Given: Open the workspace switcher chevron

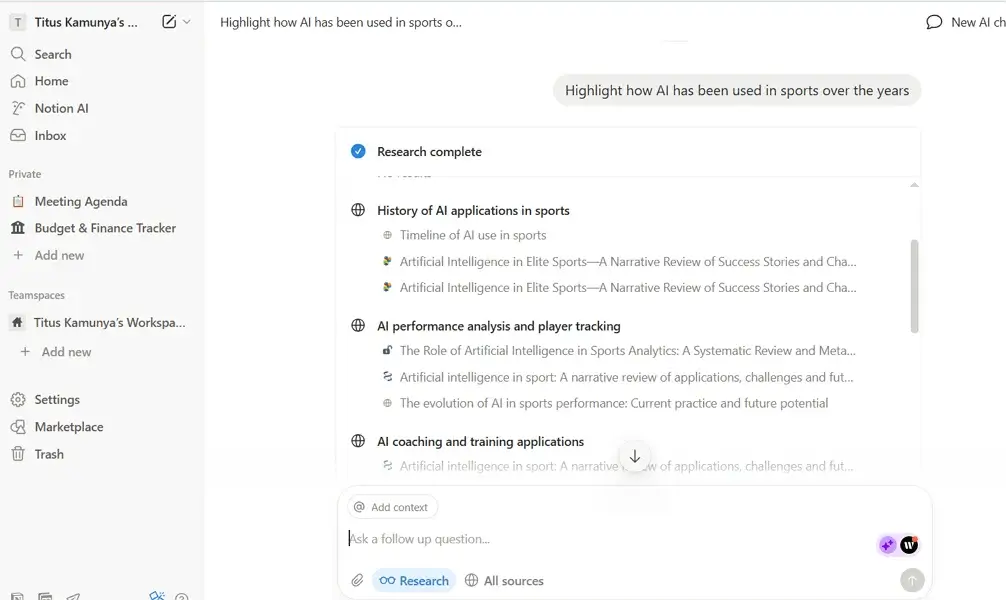Looking at the screenshot, I should (187, 22).
